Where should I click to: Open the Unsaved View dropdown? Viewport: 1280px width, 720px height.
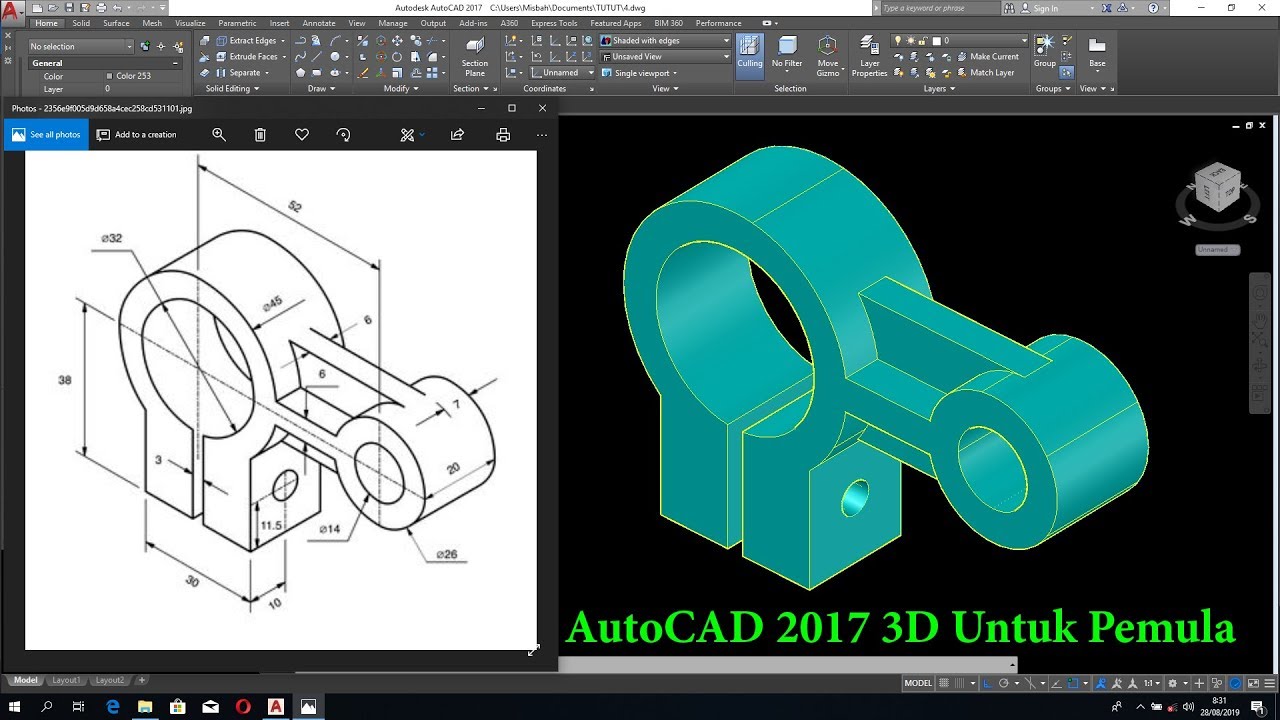point(665,57)
